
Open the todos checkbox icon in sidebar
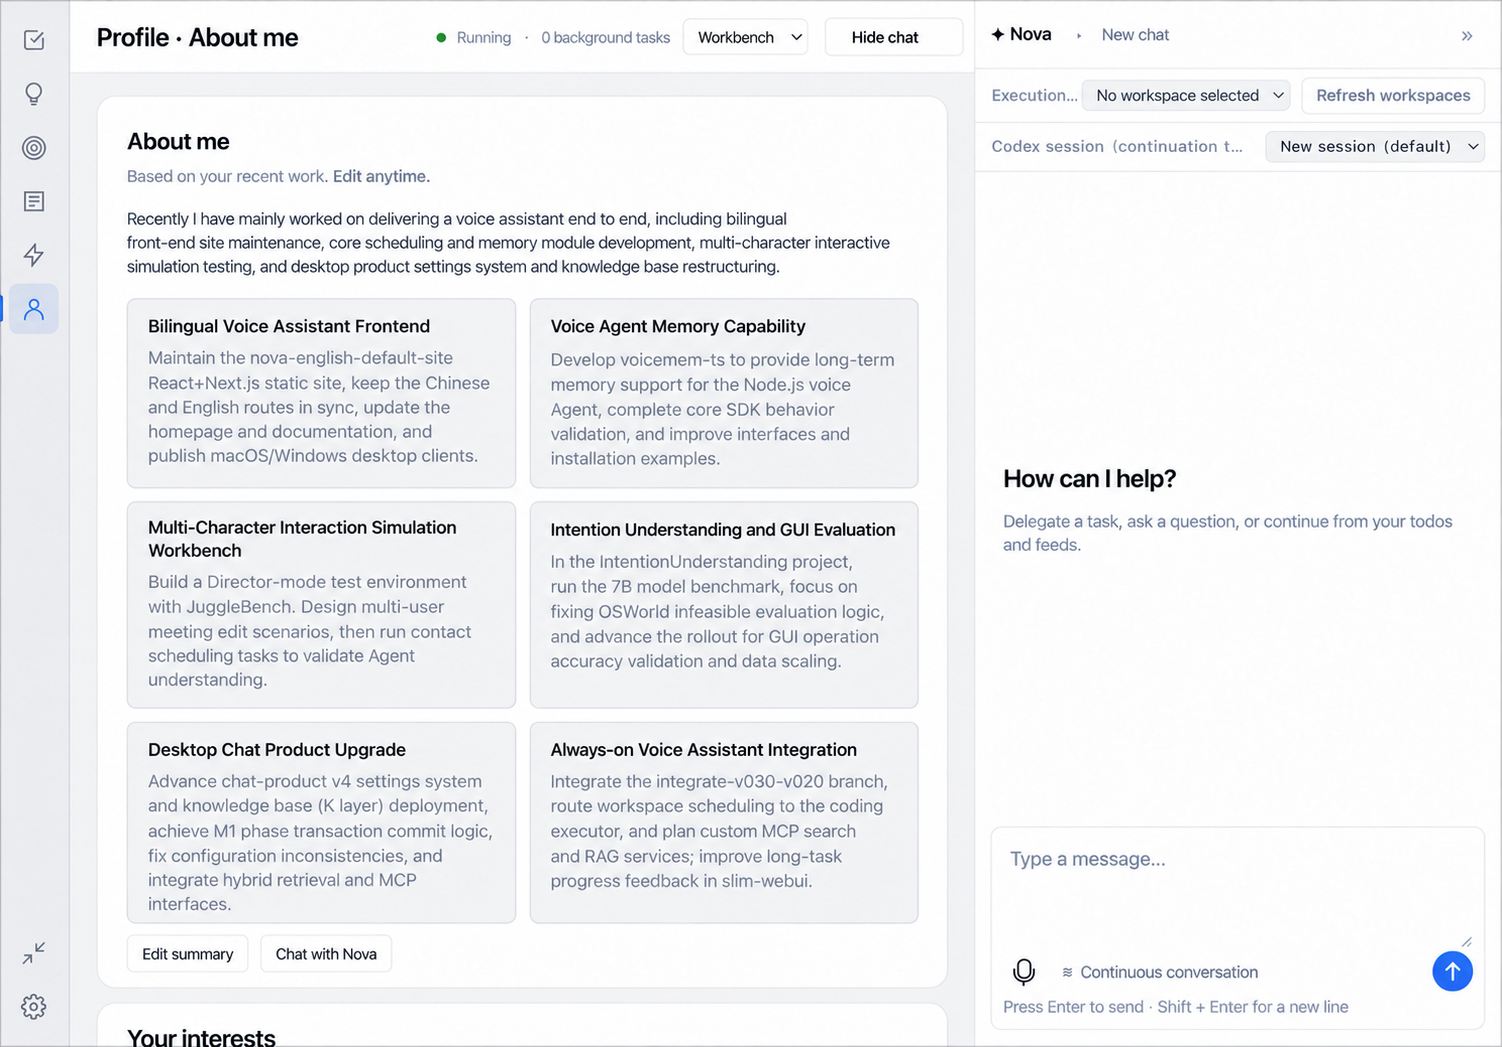coord(34,40)
